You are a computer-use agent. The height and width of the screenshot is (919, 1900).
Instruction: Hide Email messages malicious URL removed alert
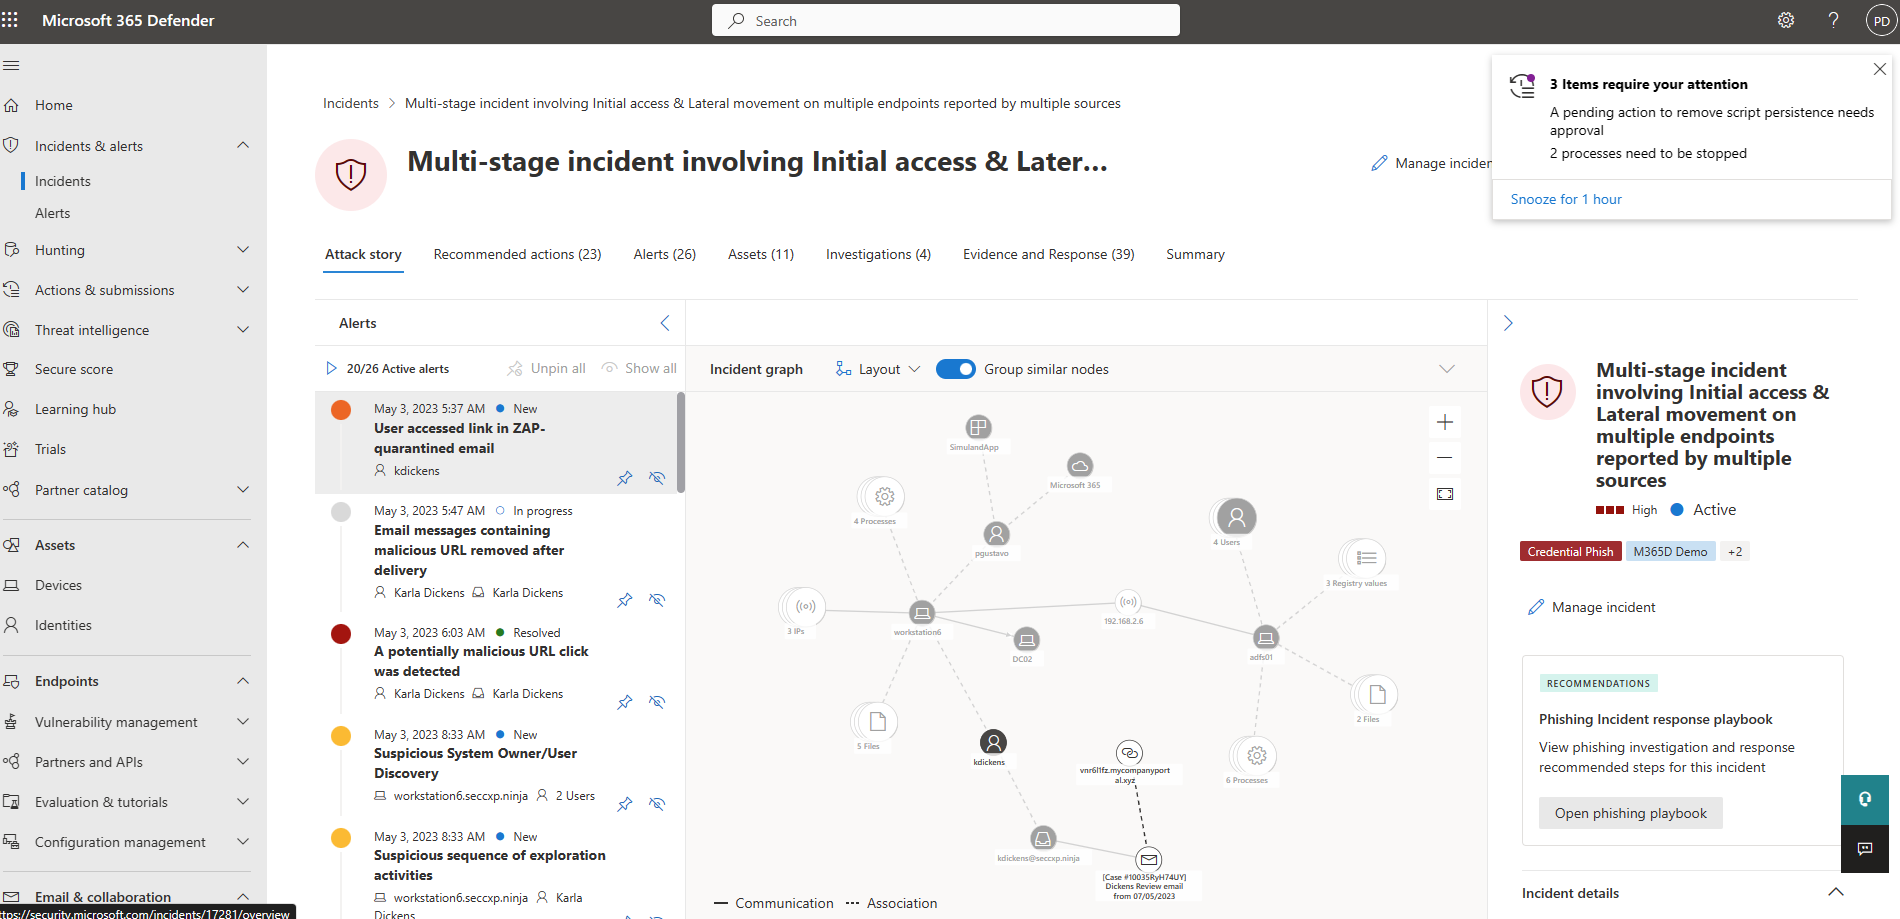click(657, 600)
